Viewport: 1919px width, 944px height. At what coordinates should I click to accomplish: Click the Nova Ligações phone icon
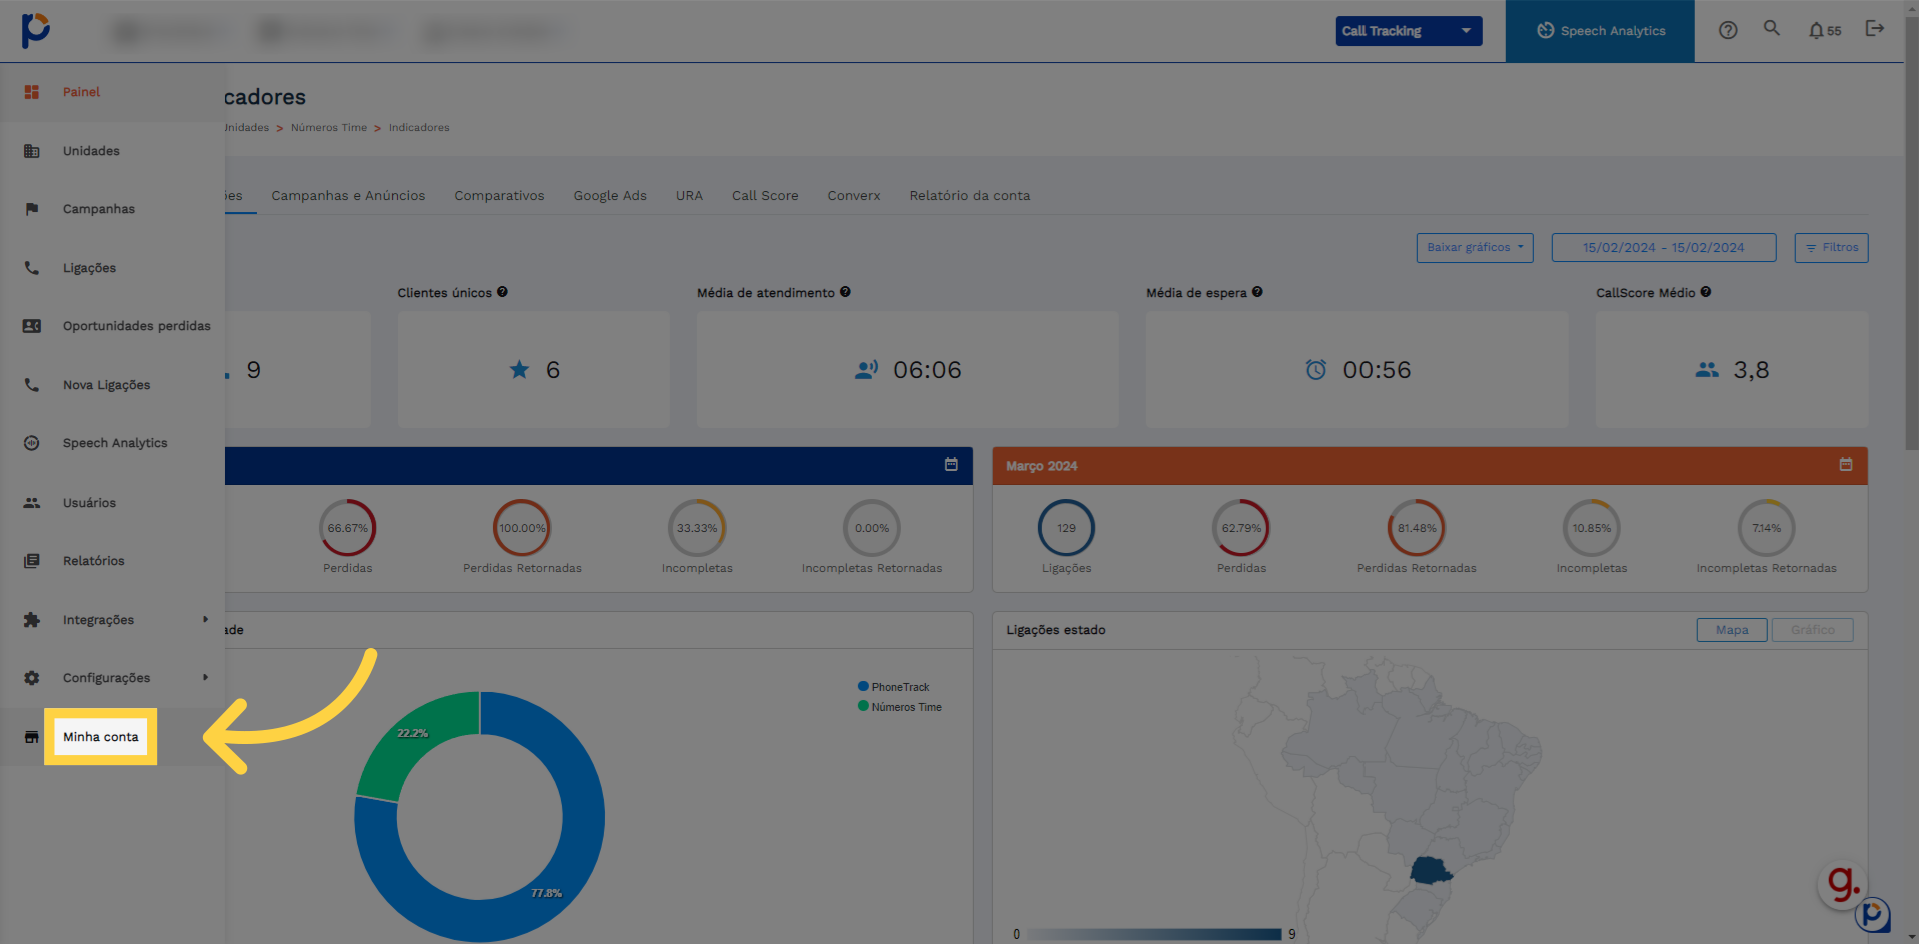[32, 385]
